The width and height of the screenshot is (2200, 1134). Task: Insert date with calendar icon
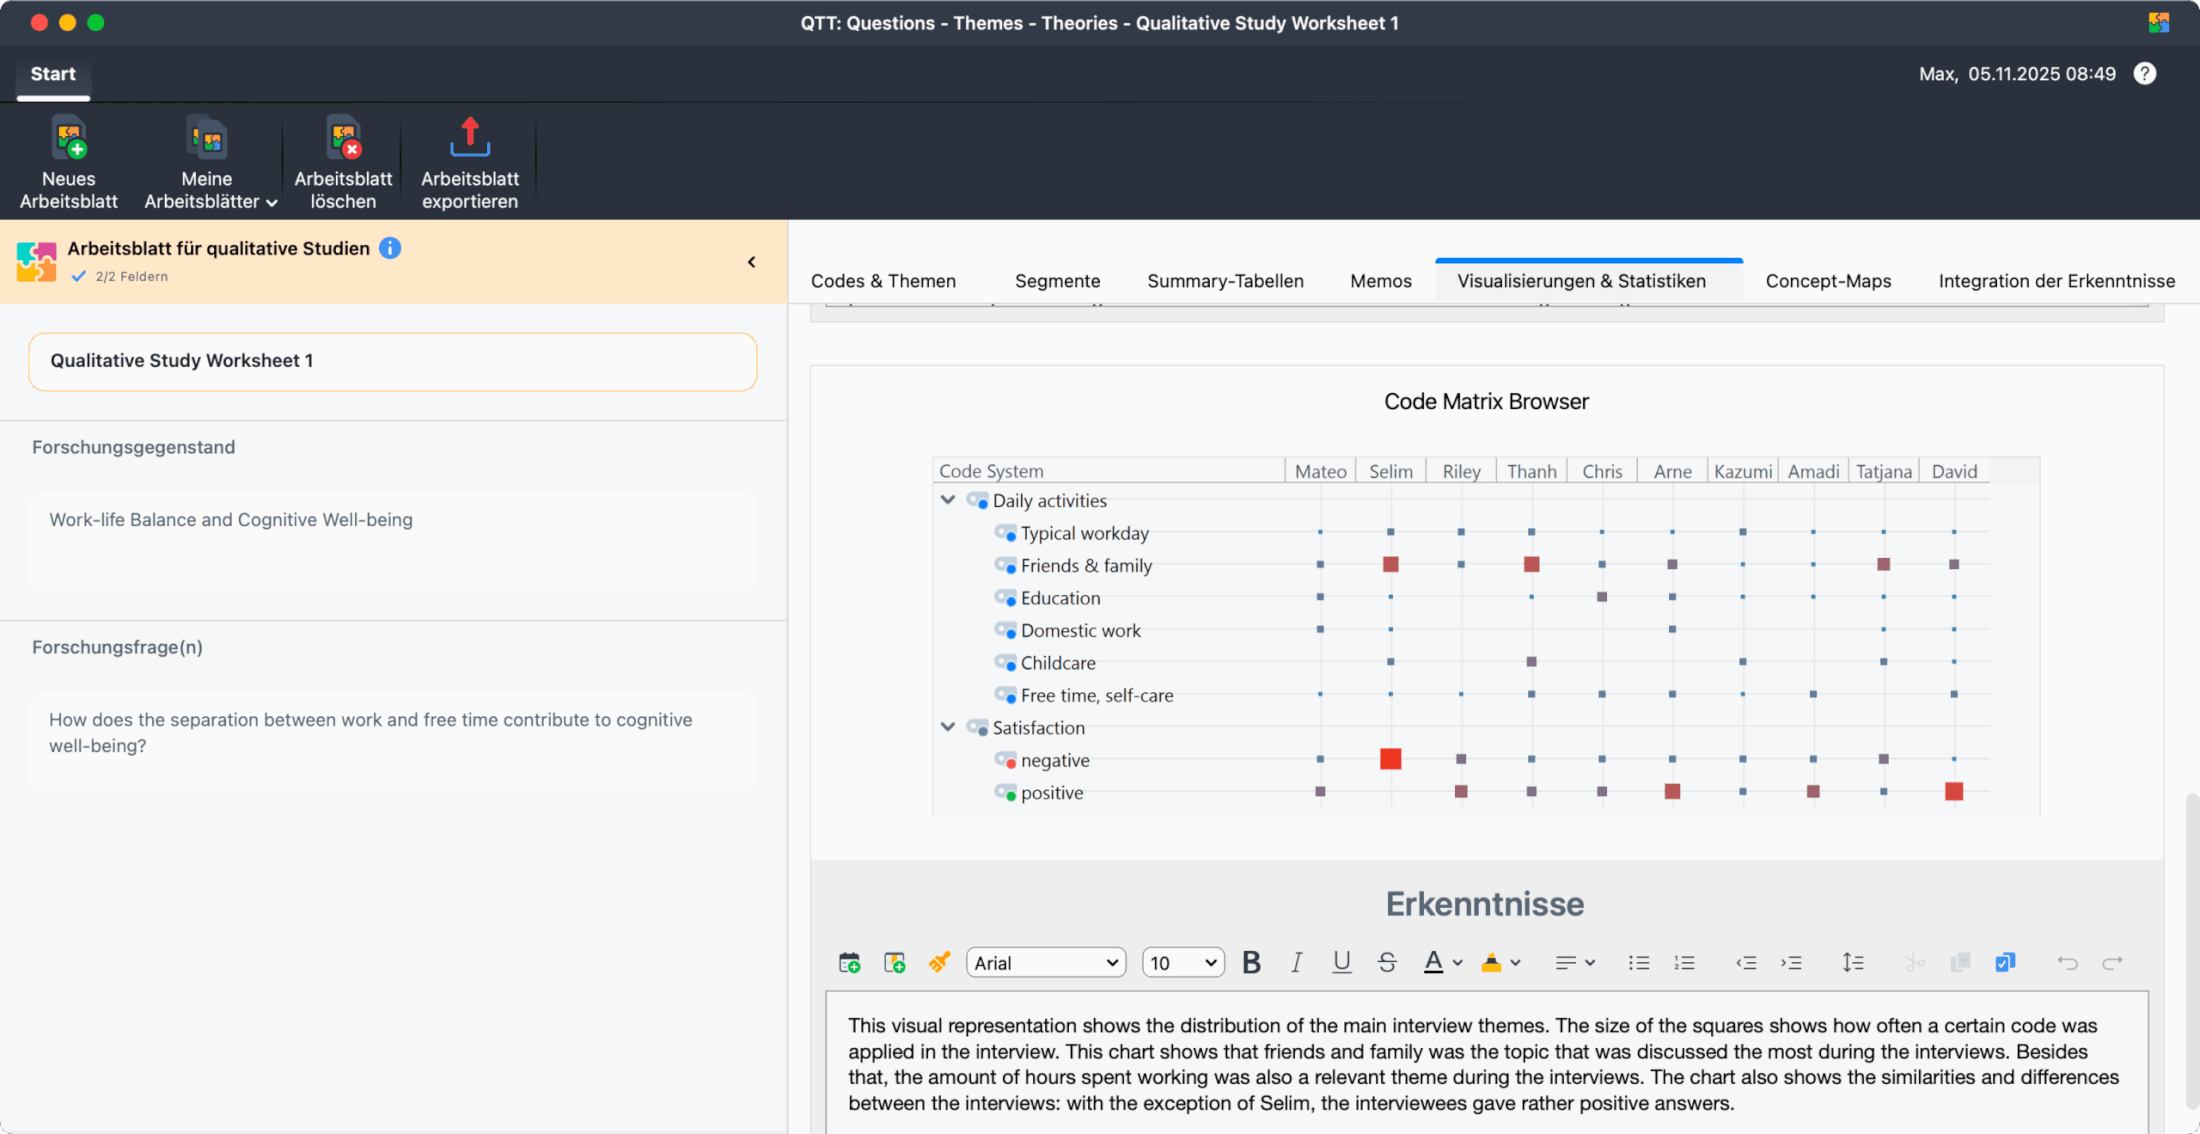[x=849, y=962]
